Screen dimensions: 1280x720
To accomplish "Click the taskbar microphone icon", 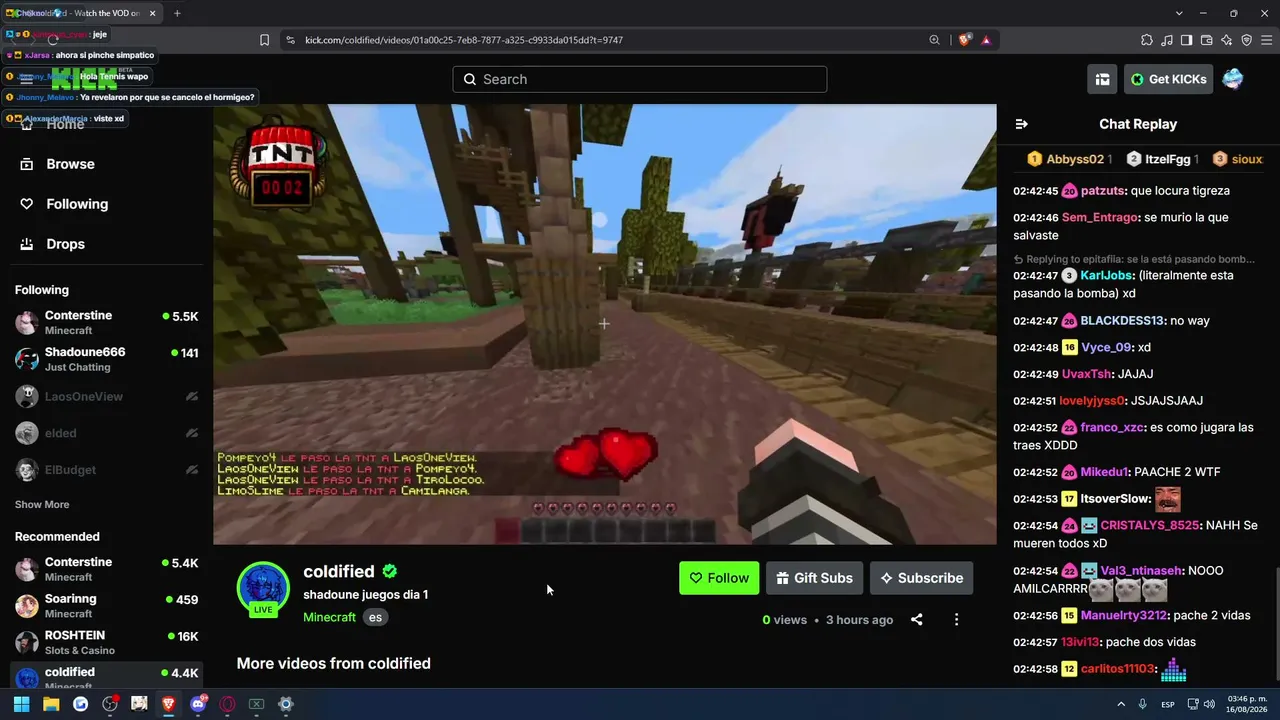I will tap(1143, 705).
